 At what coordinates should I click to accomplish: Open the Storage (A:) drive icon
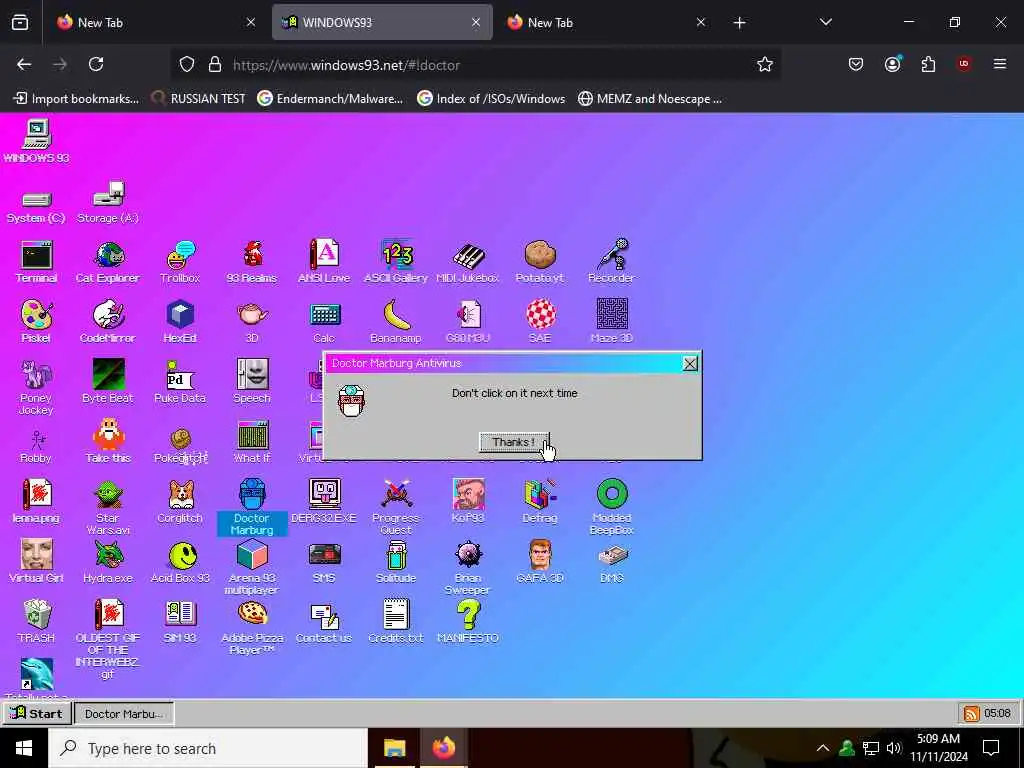[x=108, y=202]
